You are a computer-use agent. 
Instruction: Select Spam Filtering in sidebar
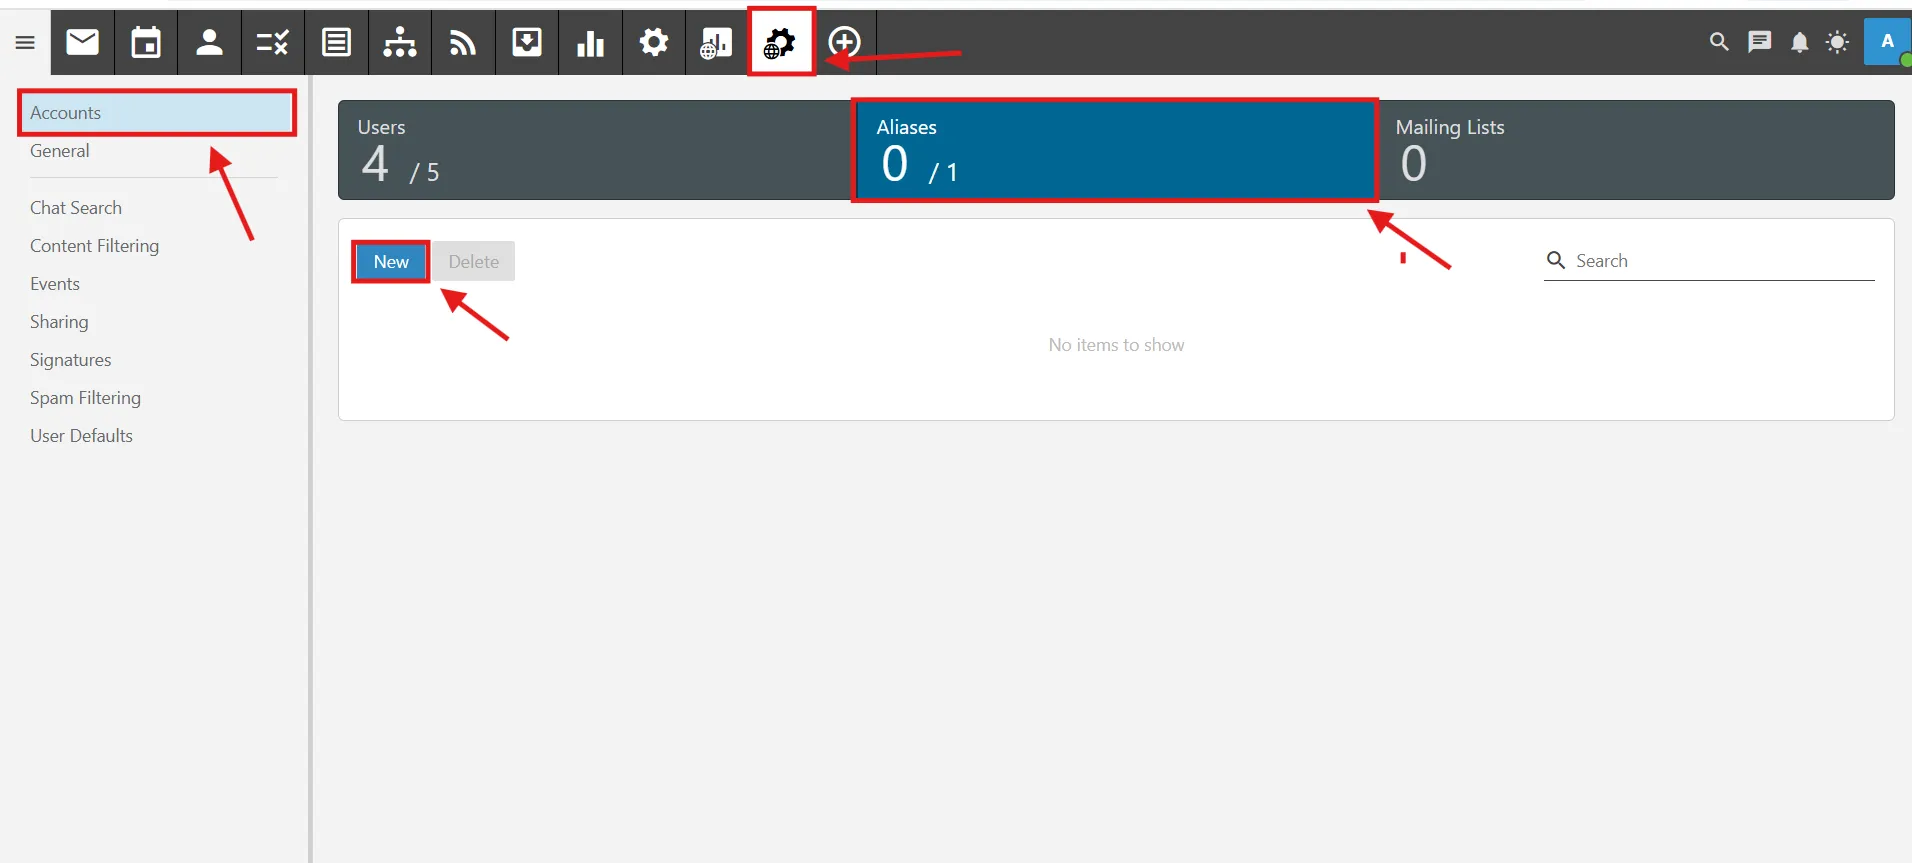(x=85, y=398)
